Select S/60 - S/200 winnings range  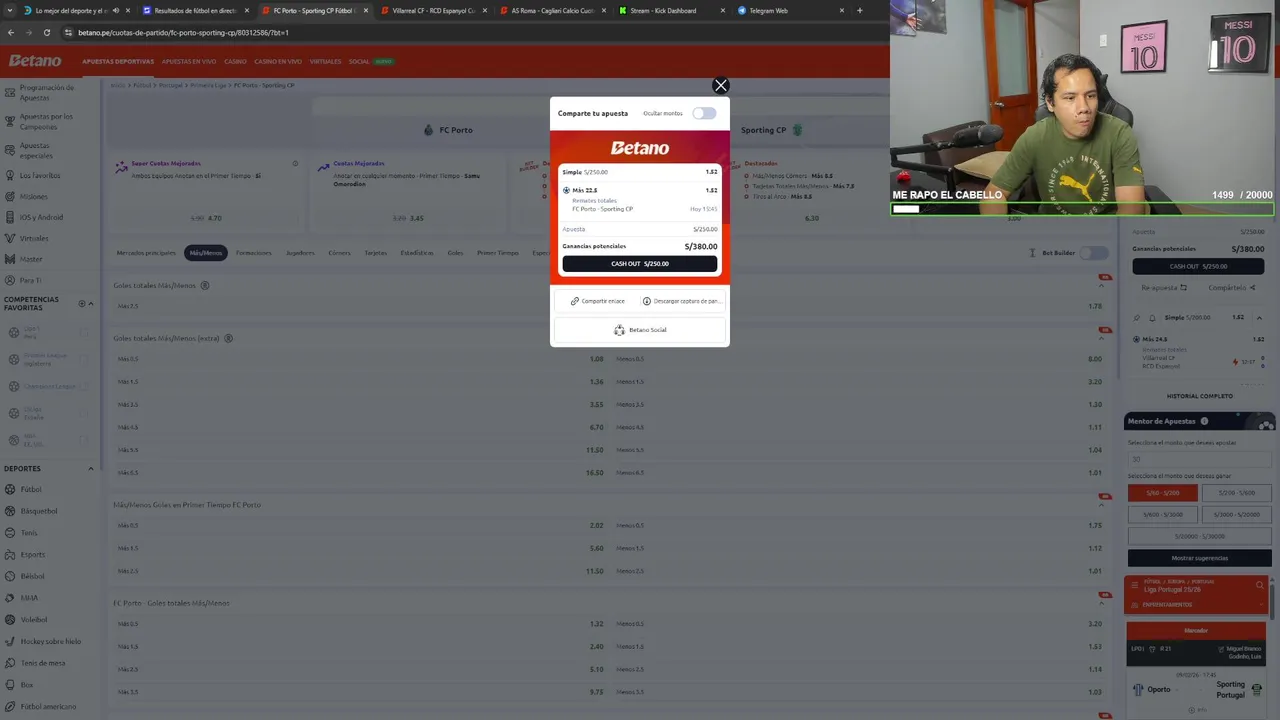[x=1162, y=493]
